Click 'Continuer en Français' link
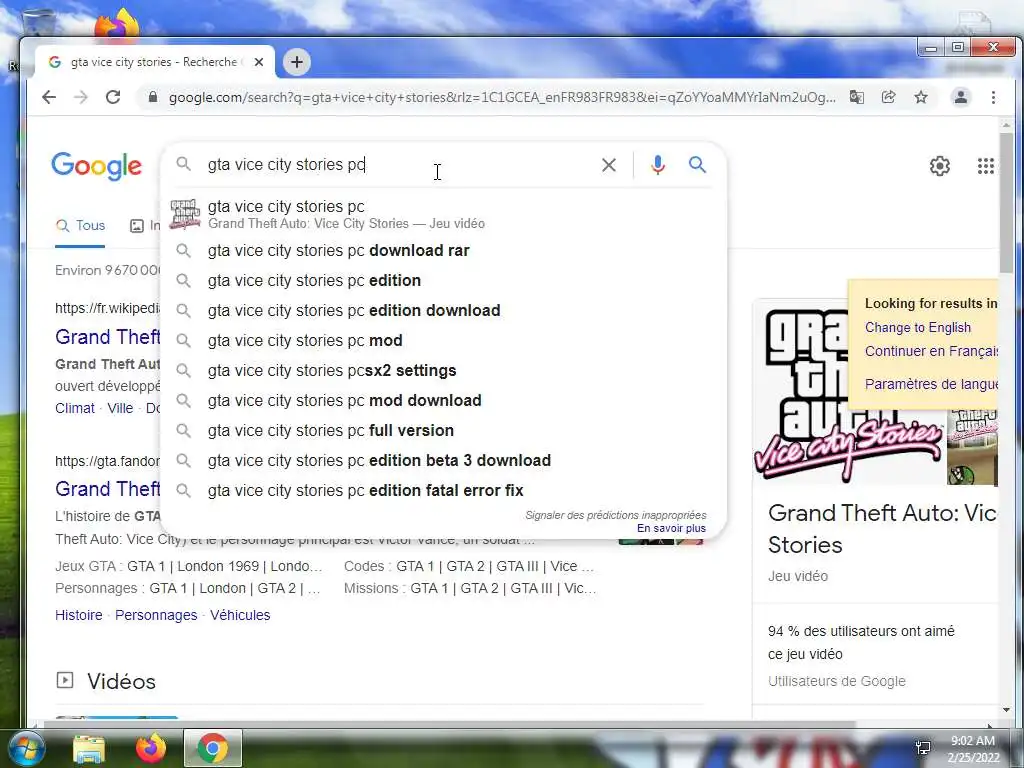The width and height of the screenshot is (1024, 768). [931, 351]
